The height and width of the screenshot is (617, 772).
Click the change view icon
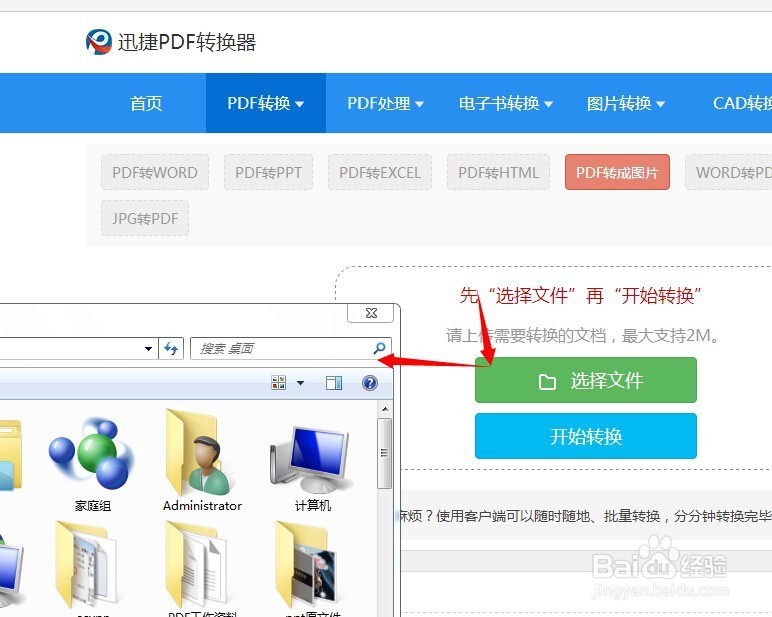point(279,383)
